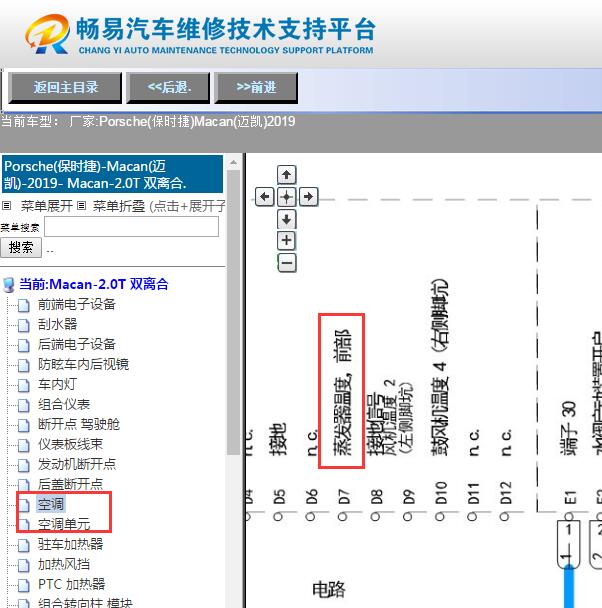Open the 空调单元 tree item
Image resolution: width=602 pixels, height=608 pixels.
coord(64,524)
